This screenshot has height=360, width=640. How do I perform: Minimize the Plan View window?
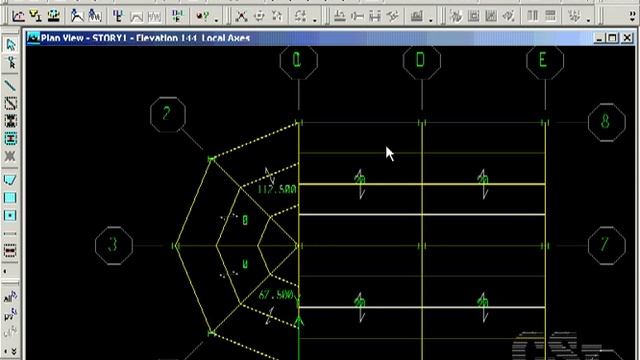(599, 38)
